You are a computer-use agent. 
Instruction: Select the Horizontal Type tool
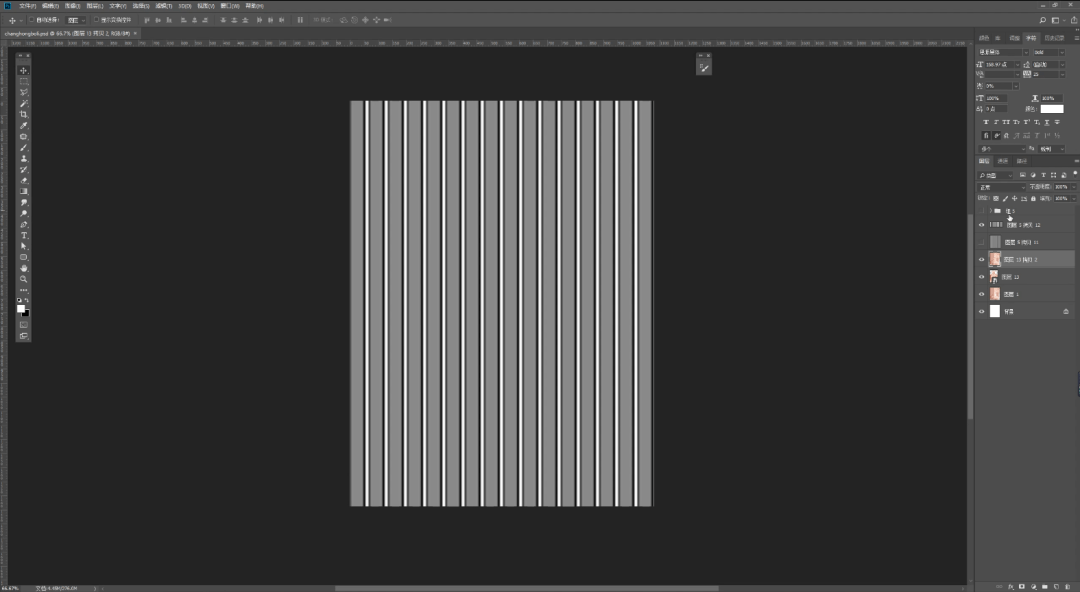coord(24,235)
